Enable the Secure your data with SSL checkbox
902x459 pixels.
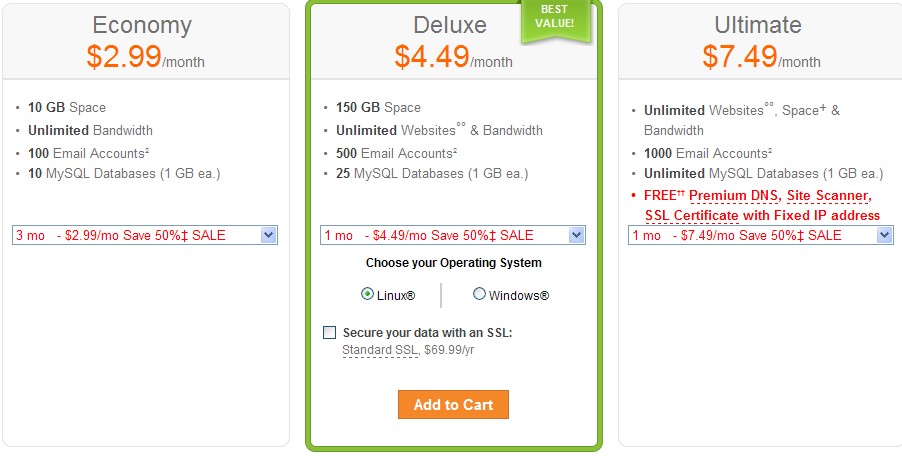pyautogui.click(x=330, y=332)
